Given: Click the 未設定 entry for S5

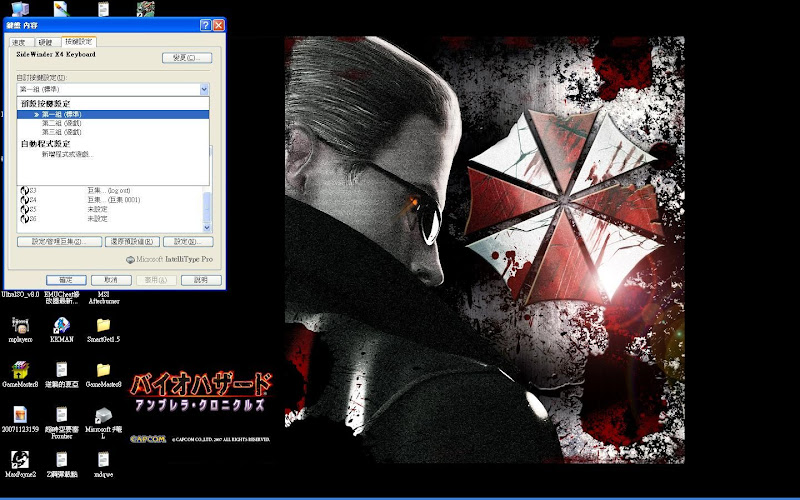Looking at the screenshot, I should click(97, 209).
